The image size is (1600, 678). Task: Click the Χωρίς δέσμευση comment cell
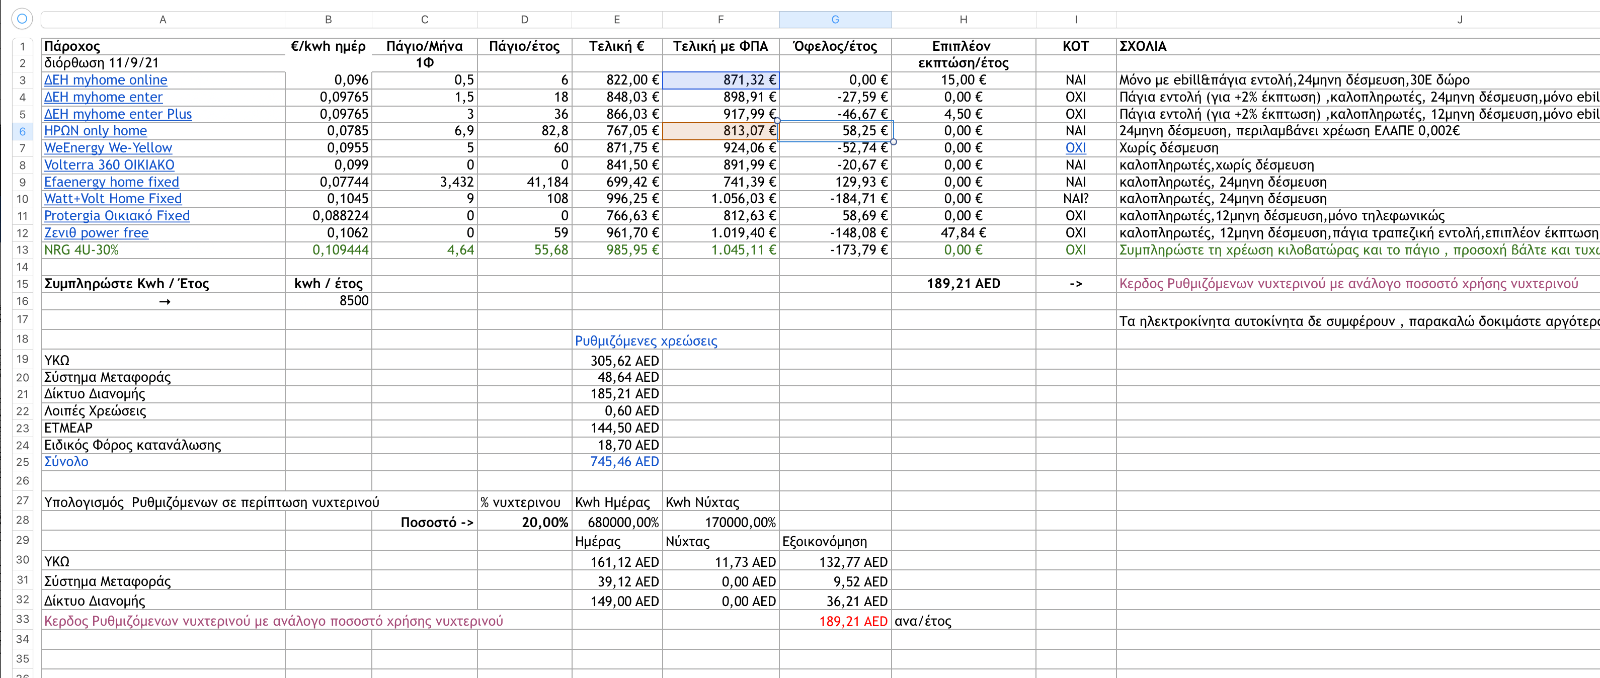click(1358, 148)
